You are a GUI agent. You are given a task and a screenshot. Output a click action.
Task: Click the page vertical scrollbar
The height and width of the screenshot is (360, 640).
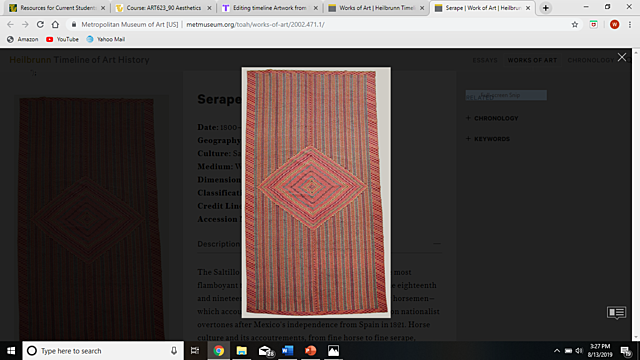(x=636, y=195)
